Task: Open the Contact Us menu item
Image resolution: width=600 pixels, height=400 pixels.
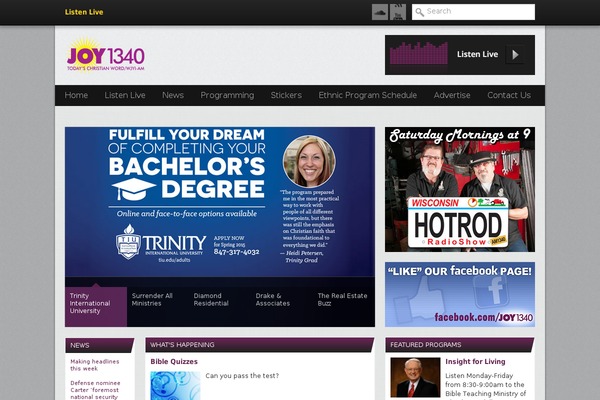Action: 509,95
